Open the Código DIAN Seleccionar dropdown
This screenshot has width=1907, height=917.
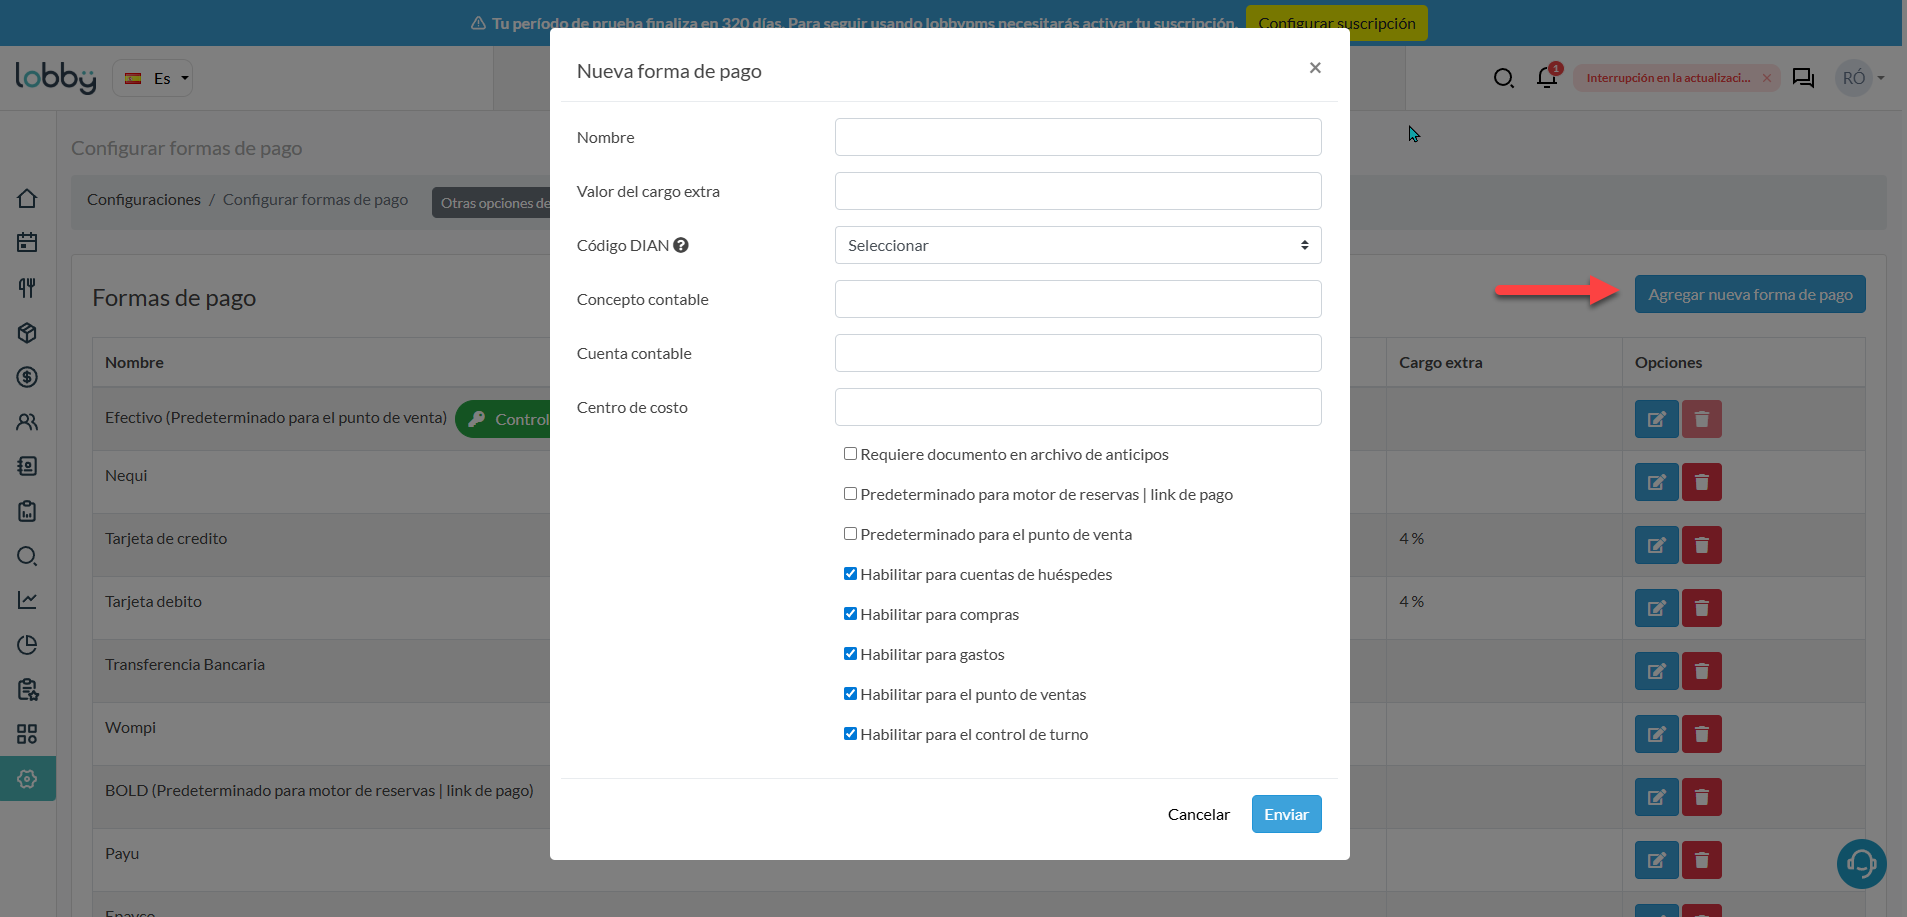(1077, 245)
